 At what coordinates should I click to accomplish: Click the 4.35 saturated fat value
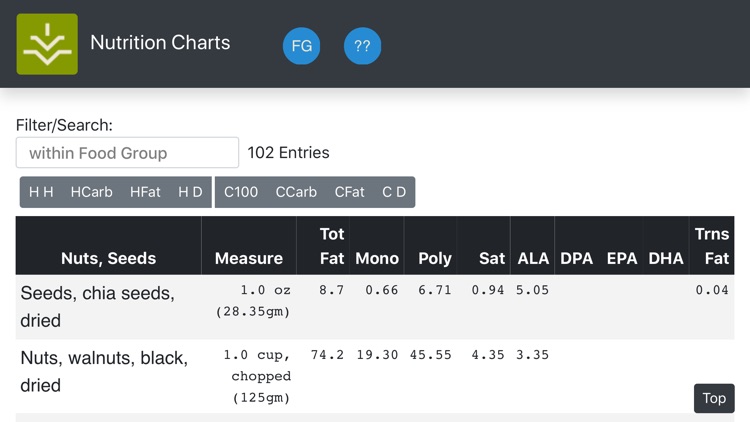(488, 355)
